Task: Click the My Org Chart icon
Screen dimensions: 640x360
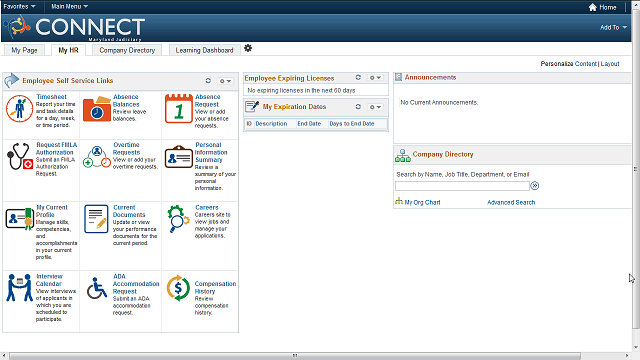Action: 399,201
